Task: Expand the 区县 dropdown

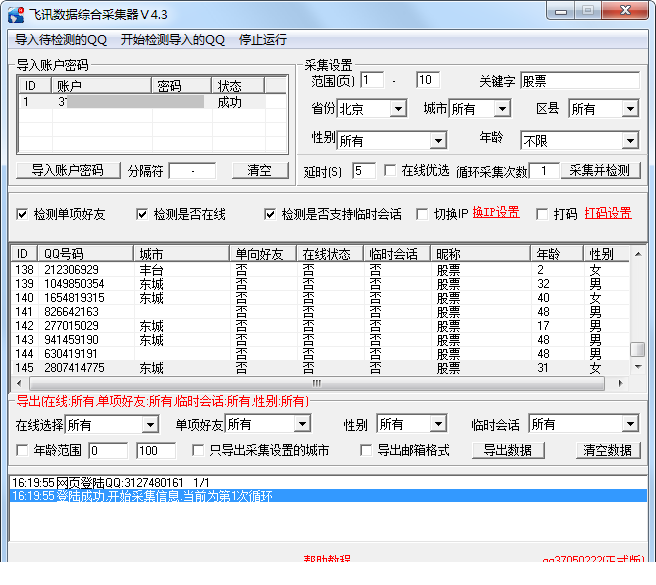Action: 630,109
